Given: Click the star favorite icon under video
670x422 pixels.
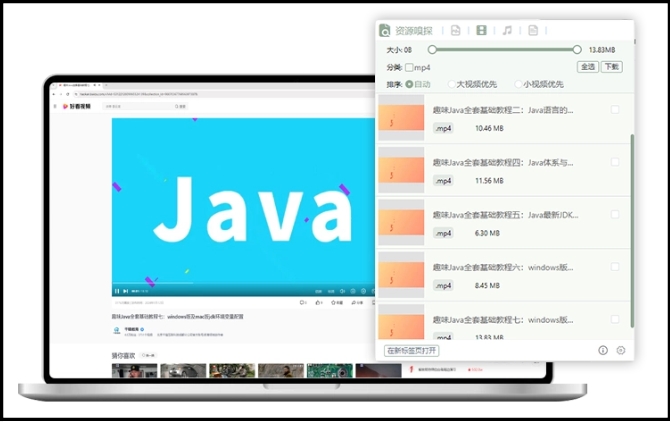Looking at the screenshot, I should pyautogui.click(x=336, y=302).
